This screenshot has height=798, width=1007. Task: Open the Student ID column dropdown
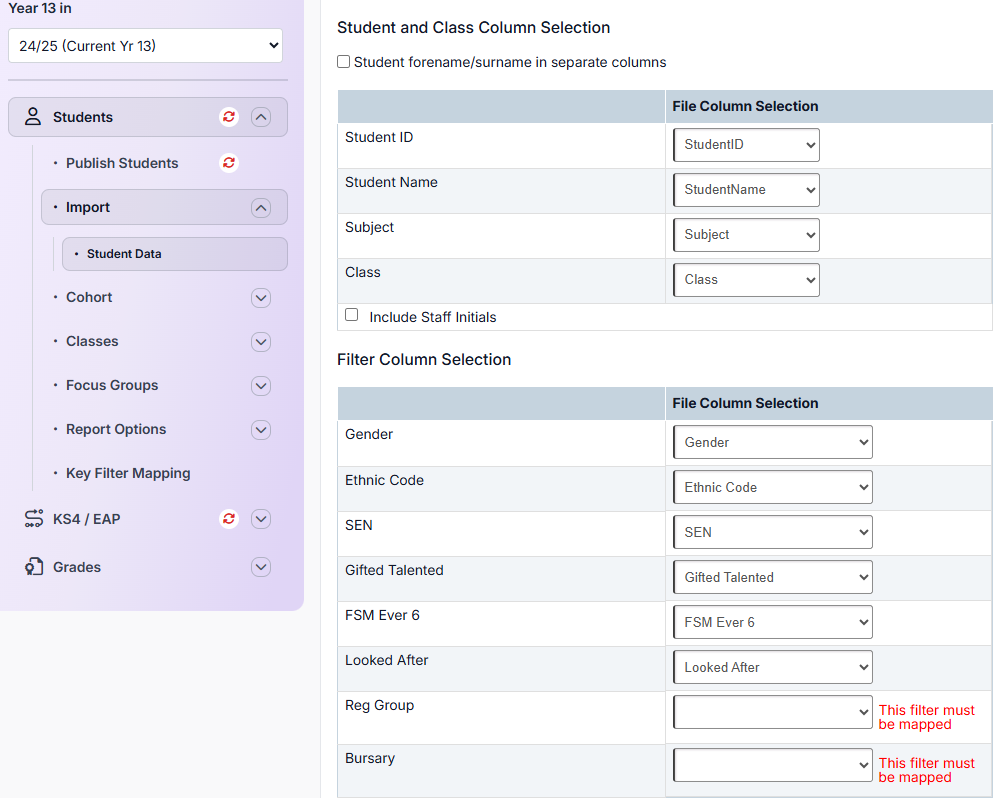746,145
